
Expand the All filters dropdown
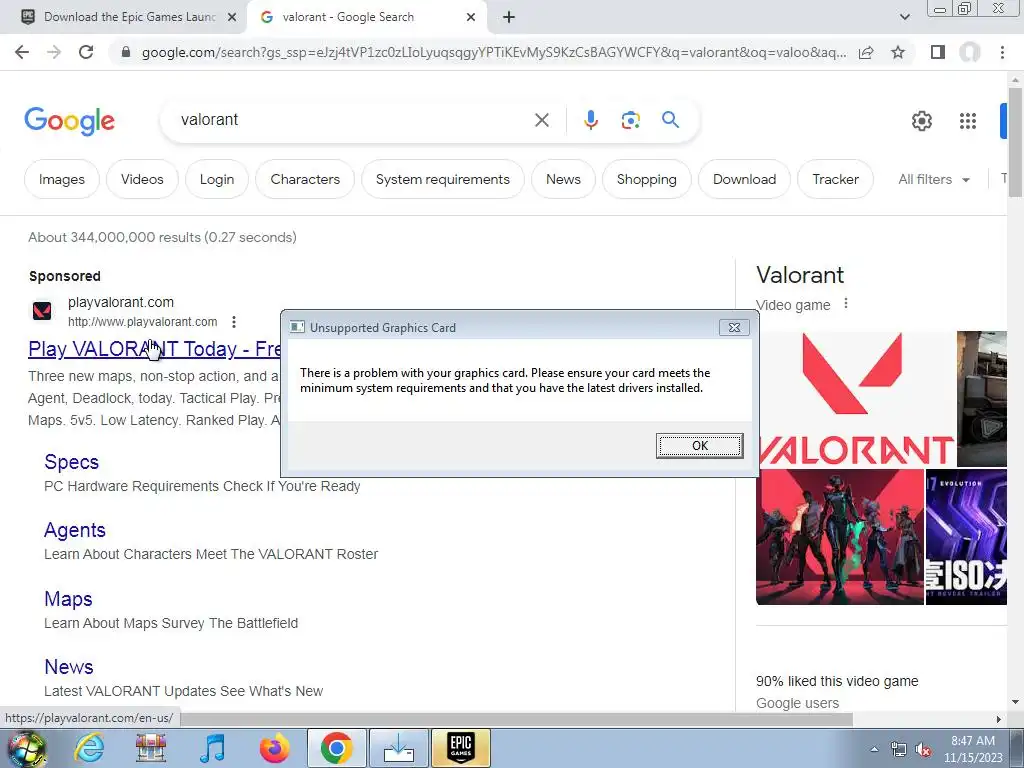[x=934, y=179]
